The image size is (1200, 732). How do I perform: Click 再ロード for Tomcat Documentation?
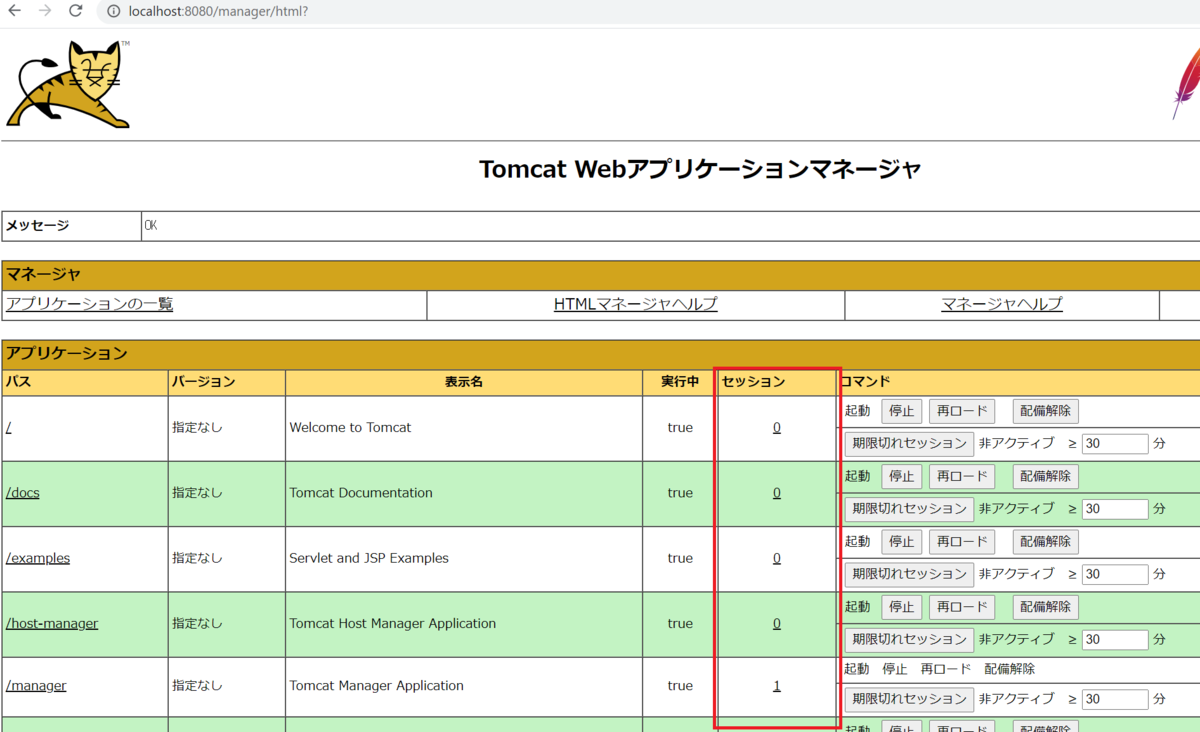(961, 476)
